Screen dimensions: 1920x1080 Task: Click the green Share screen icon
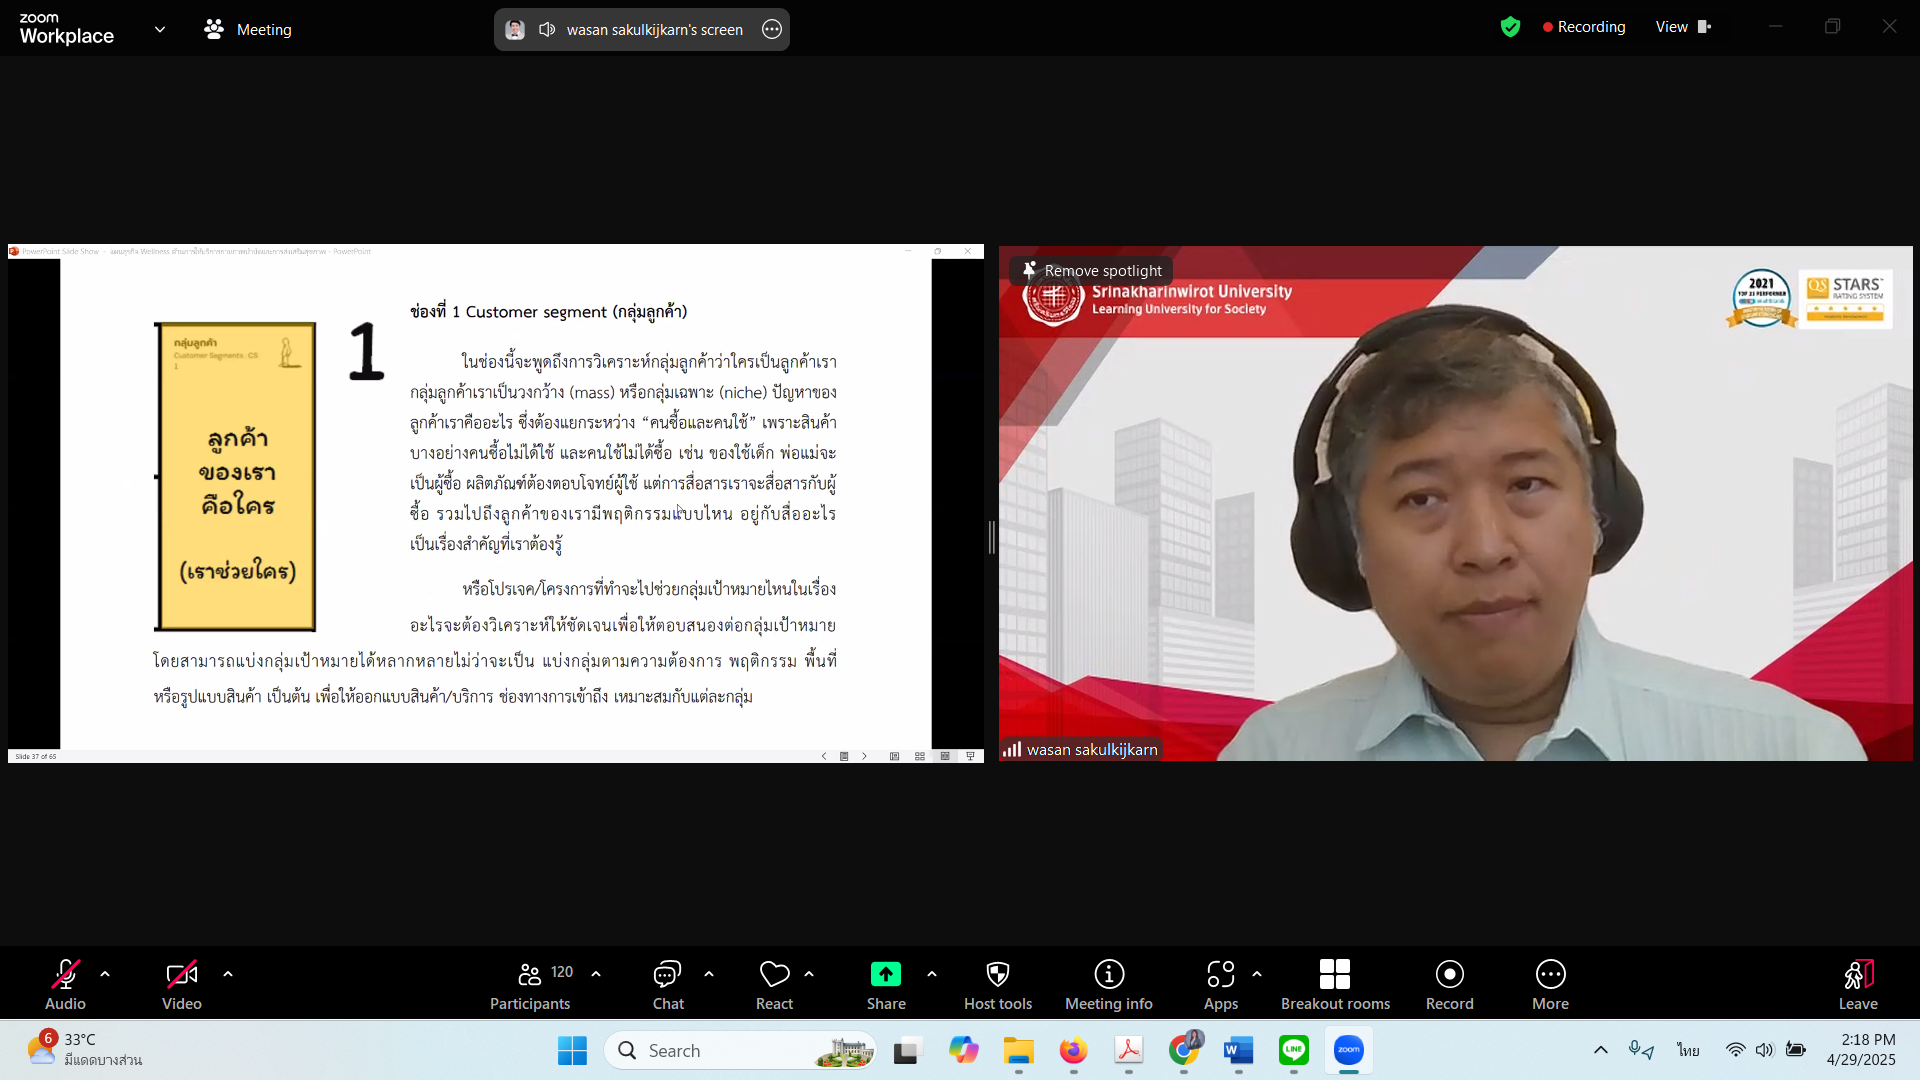coord(885,974)
